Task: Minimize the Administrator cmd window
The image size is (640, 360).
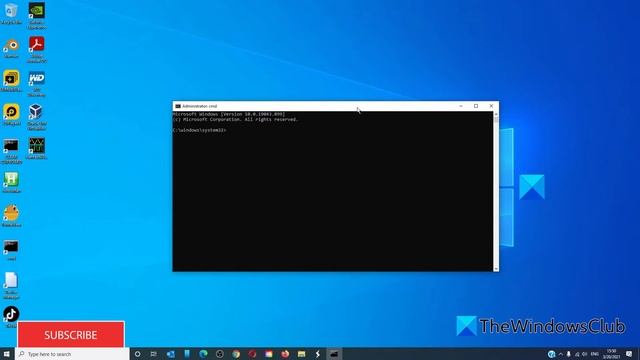Action: (x=461, y=106)
